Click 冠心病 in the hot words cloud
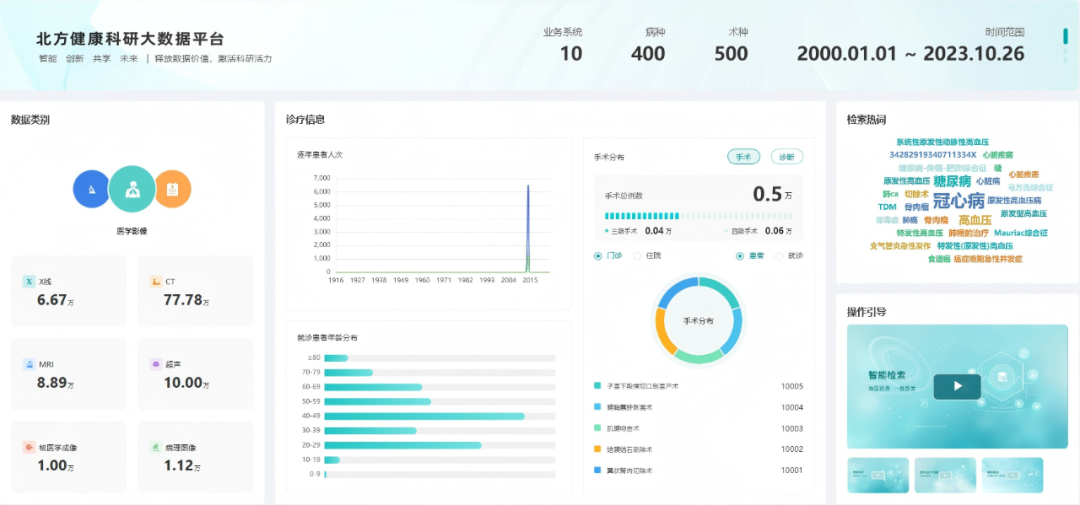This screenshot has width=1080, height=505. [x=958, y=200]
